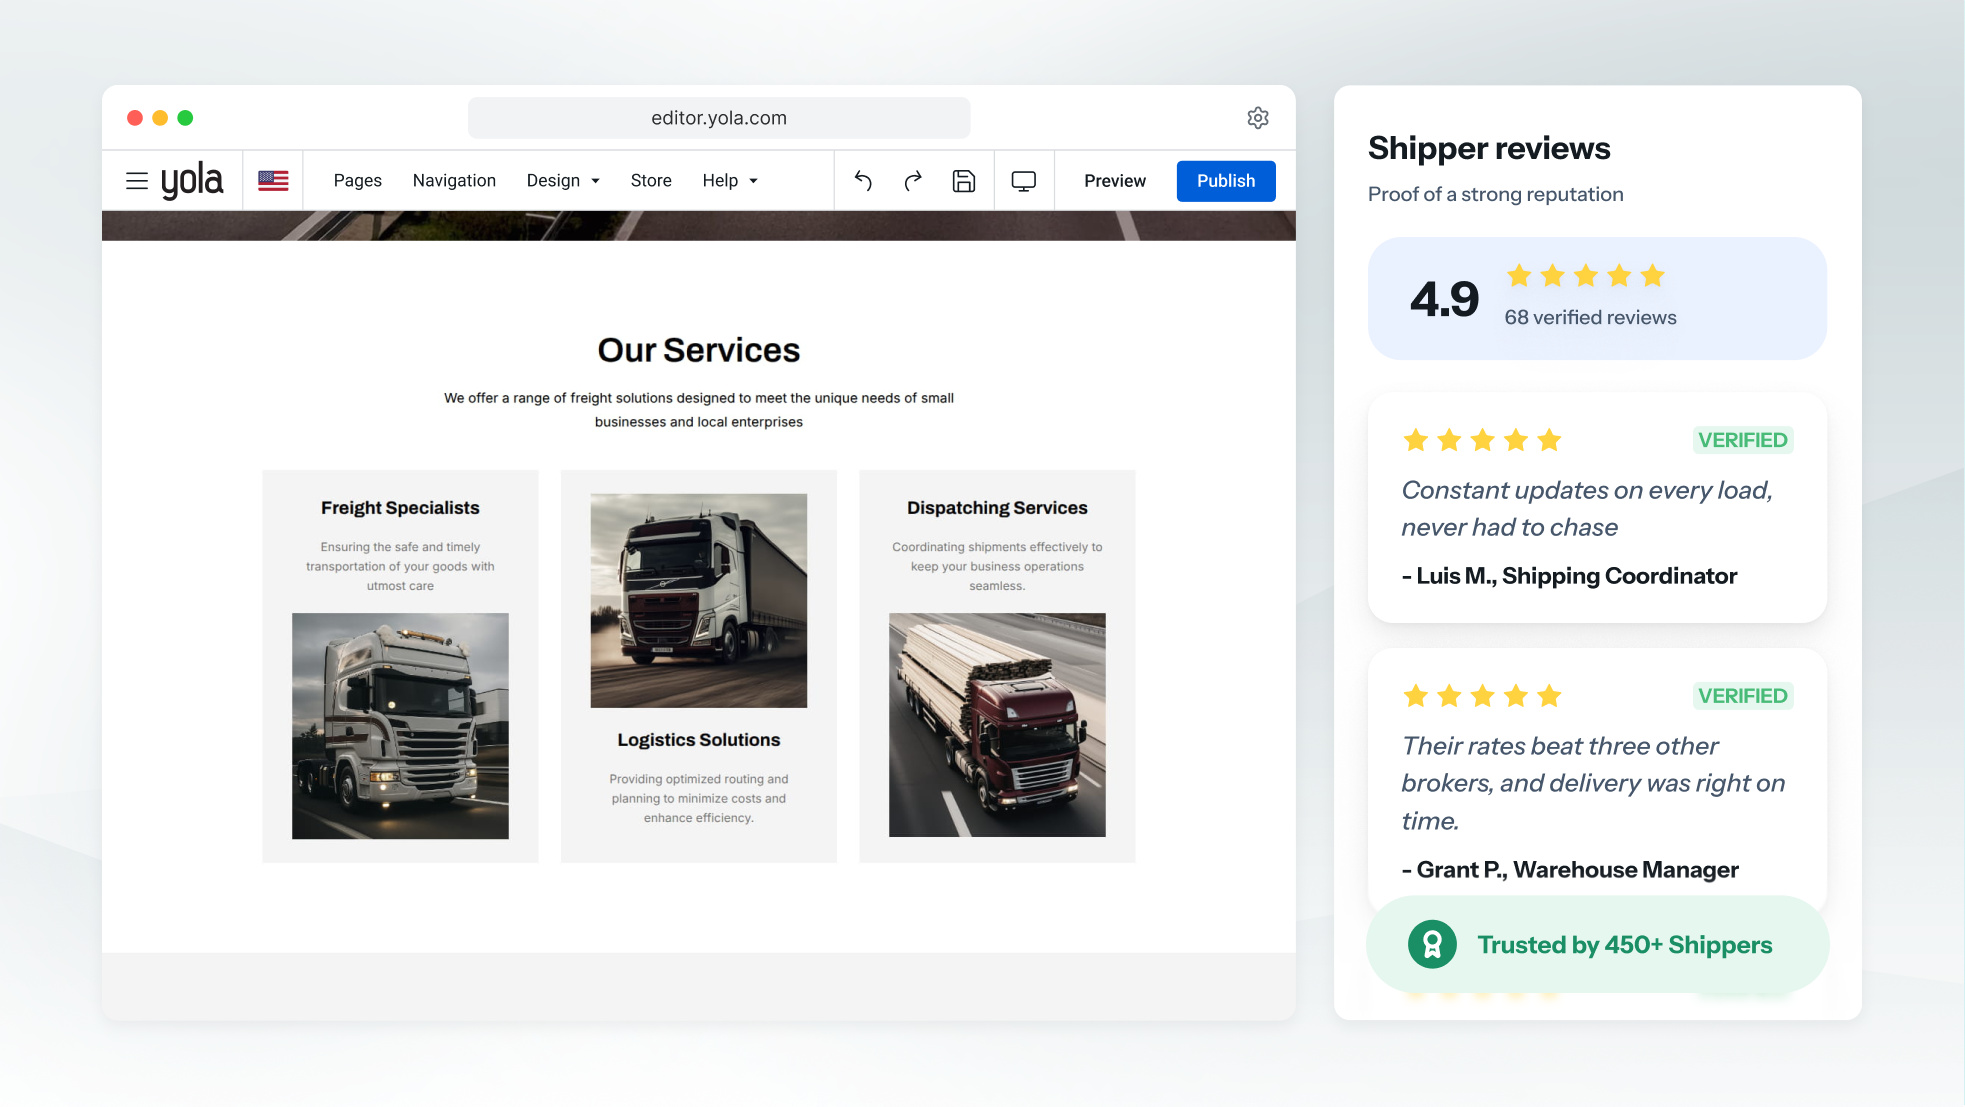Expand the Help dropdown
Viewport: 1965px width, 1107px height.
point(730,181)
